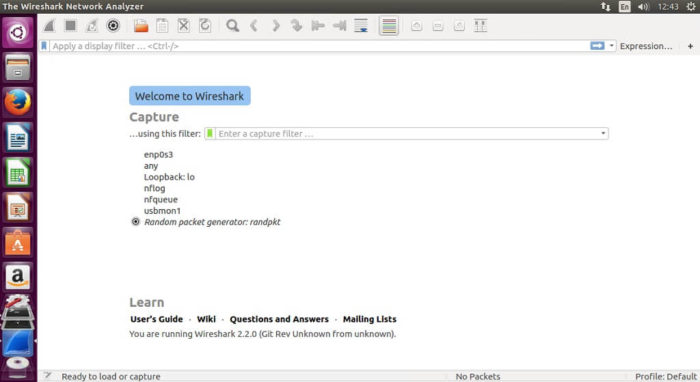Open the Mailing Lists link
700x382 pixels.
370,319
